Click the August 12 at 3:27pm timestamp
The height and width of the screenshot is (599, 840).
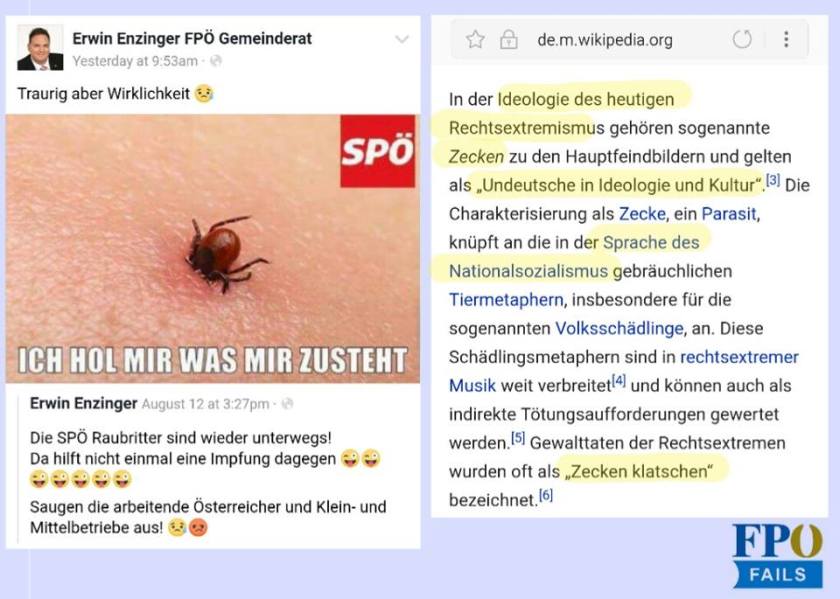pos(205,404)
